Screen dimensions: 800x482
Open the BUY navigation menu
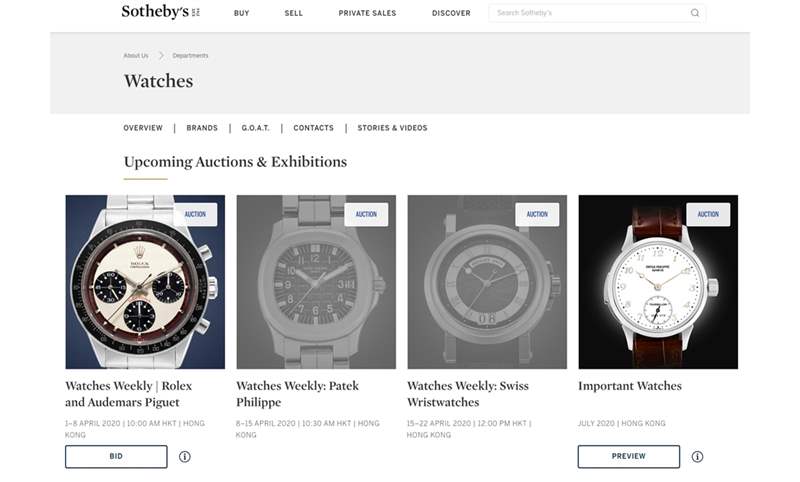(242, 14)
